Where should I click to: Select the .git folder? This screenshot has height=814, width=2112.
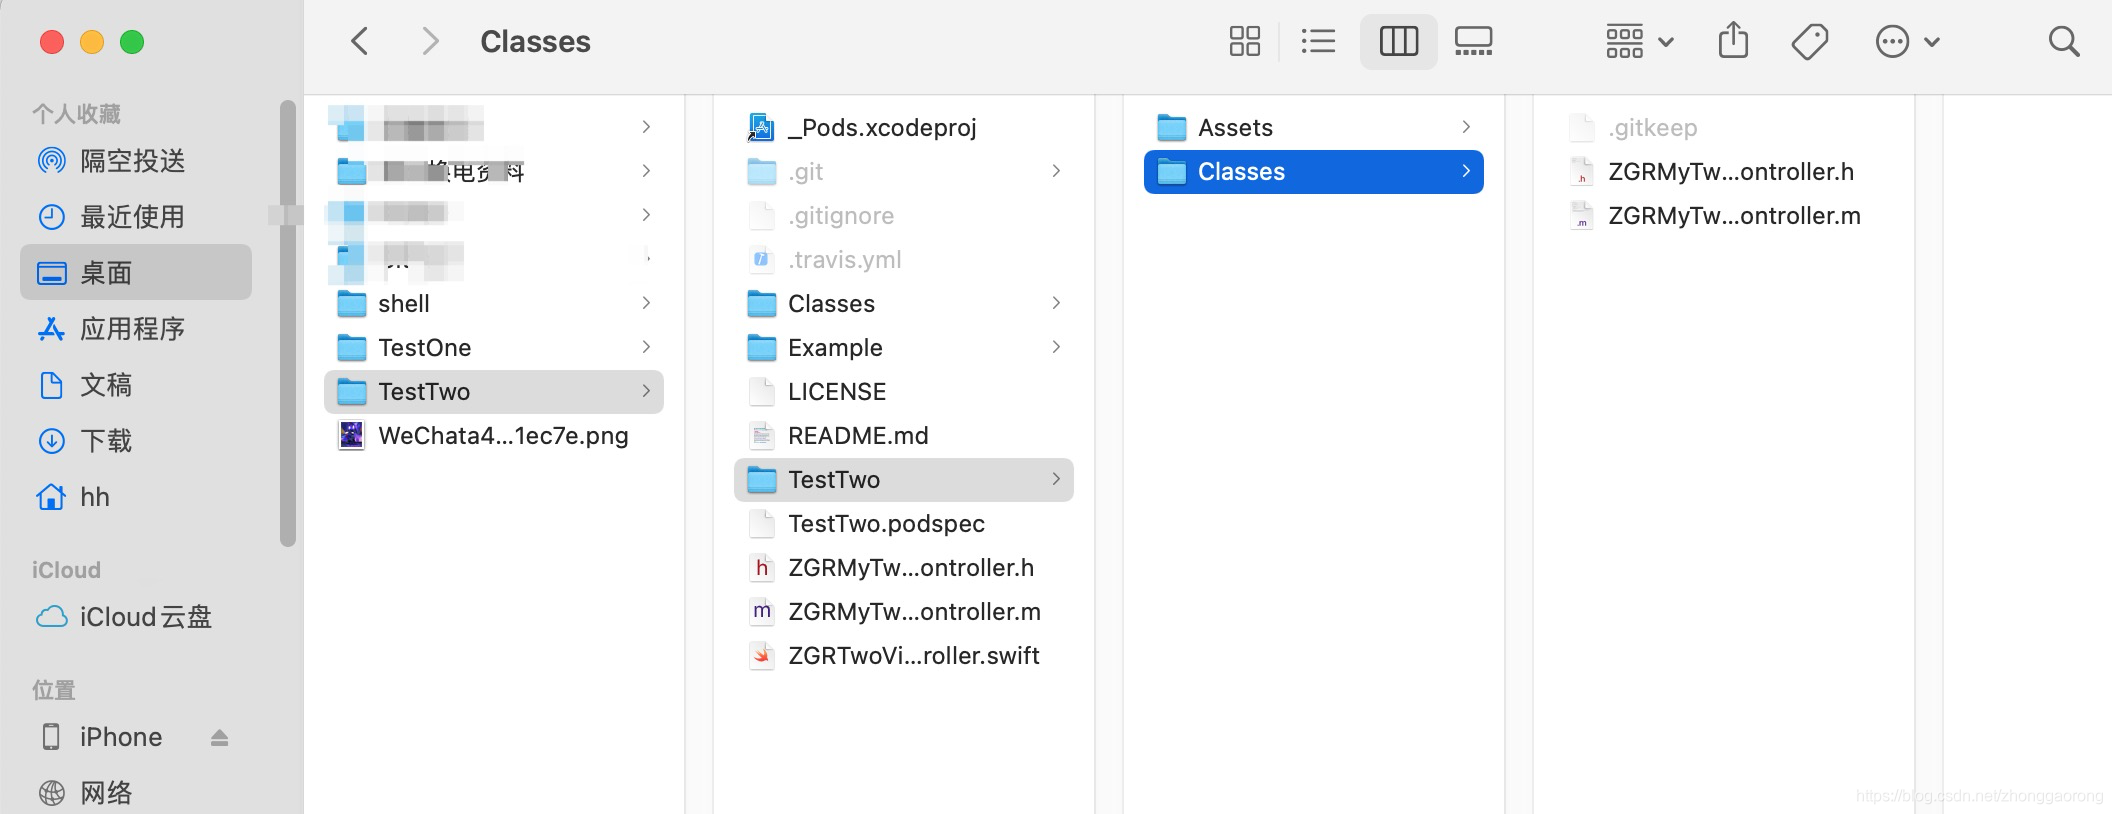click(904, 172)
